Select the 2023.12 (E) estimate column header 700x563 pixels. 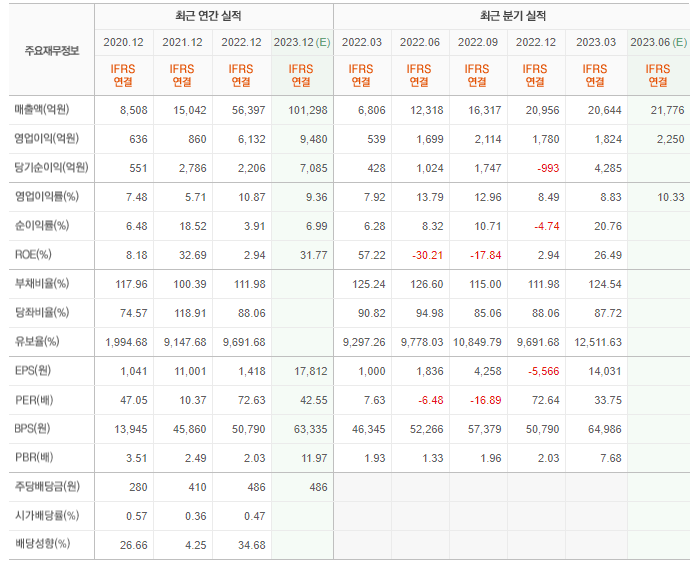coord(302,42)
